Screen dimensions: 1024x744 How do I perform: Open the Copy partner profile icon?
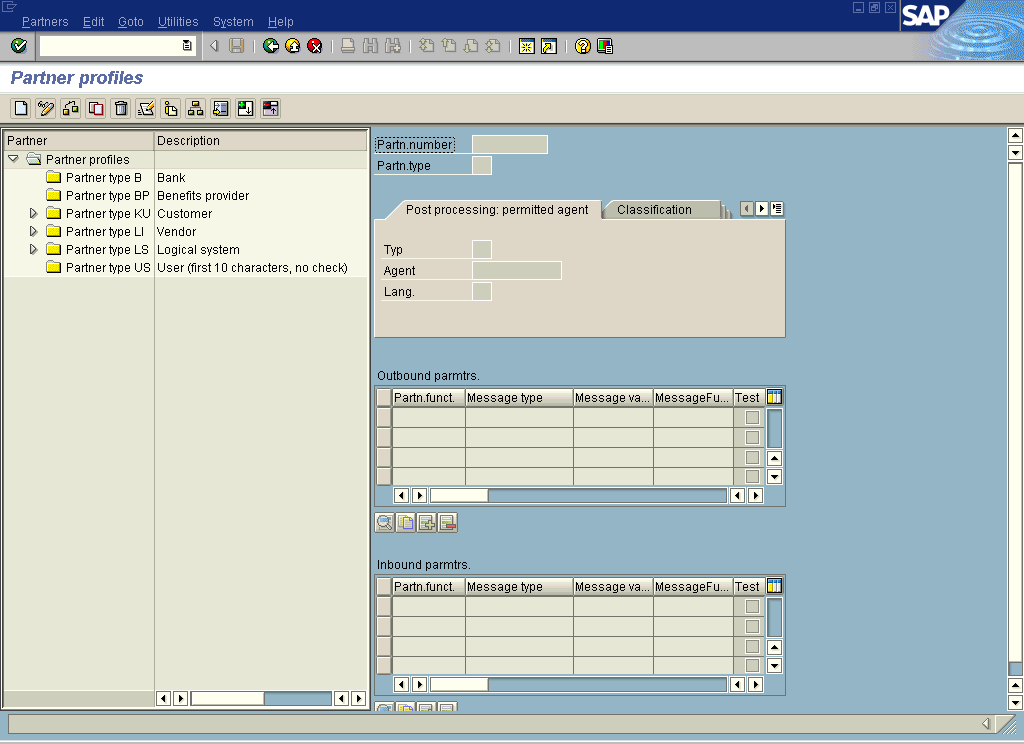click(95, 108)
